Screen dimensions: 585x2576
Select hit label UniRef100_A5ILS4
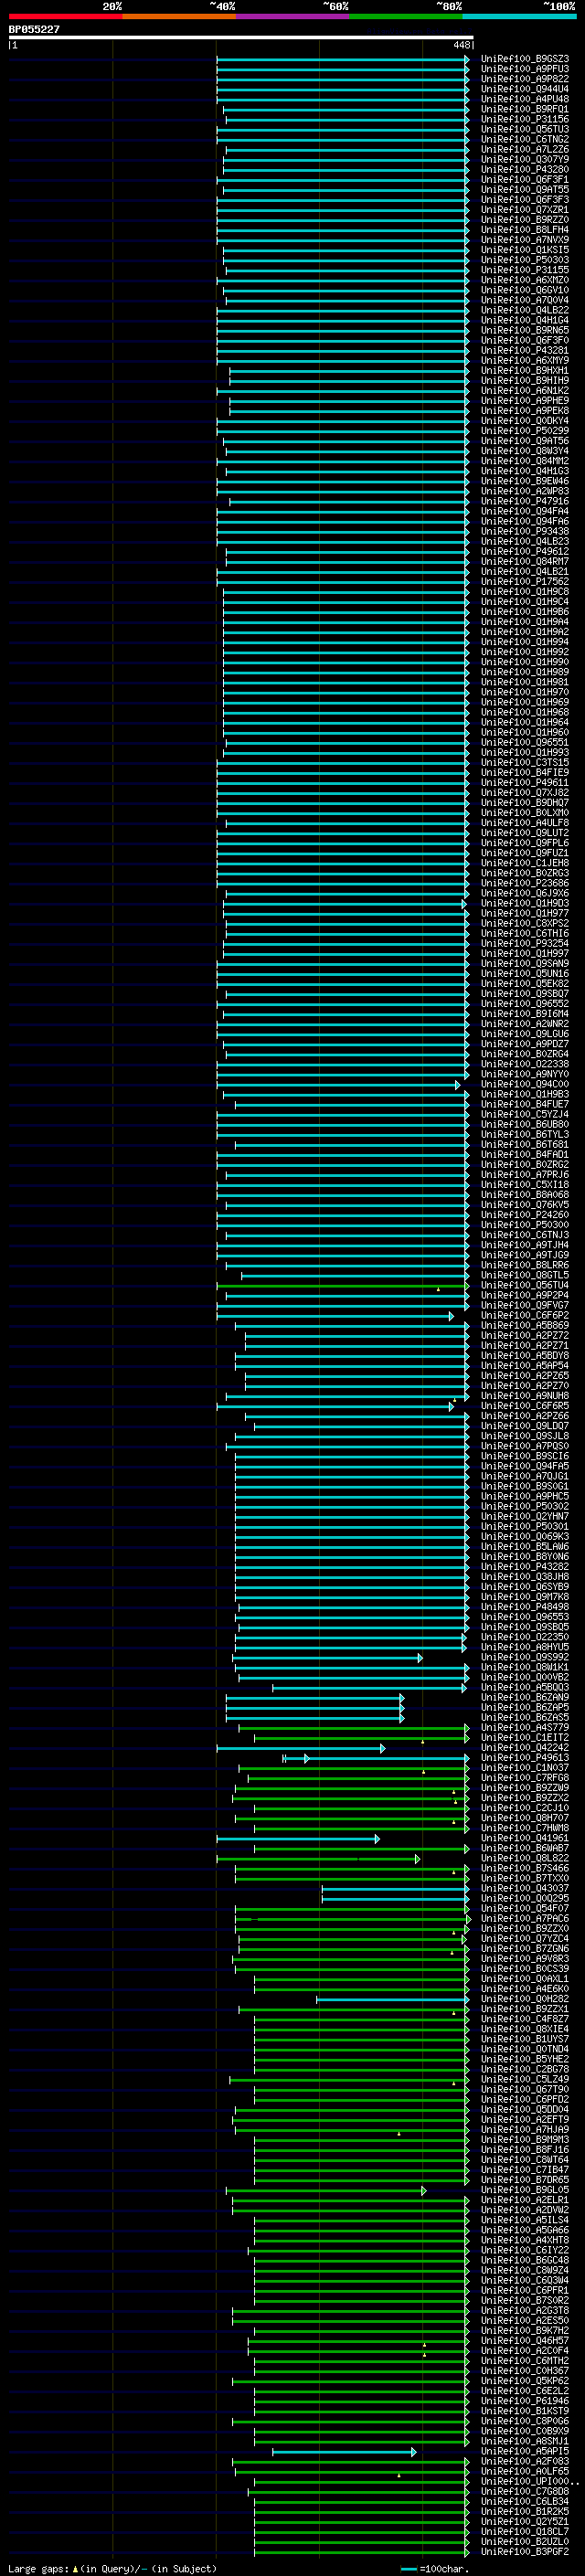524,2220
